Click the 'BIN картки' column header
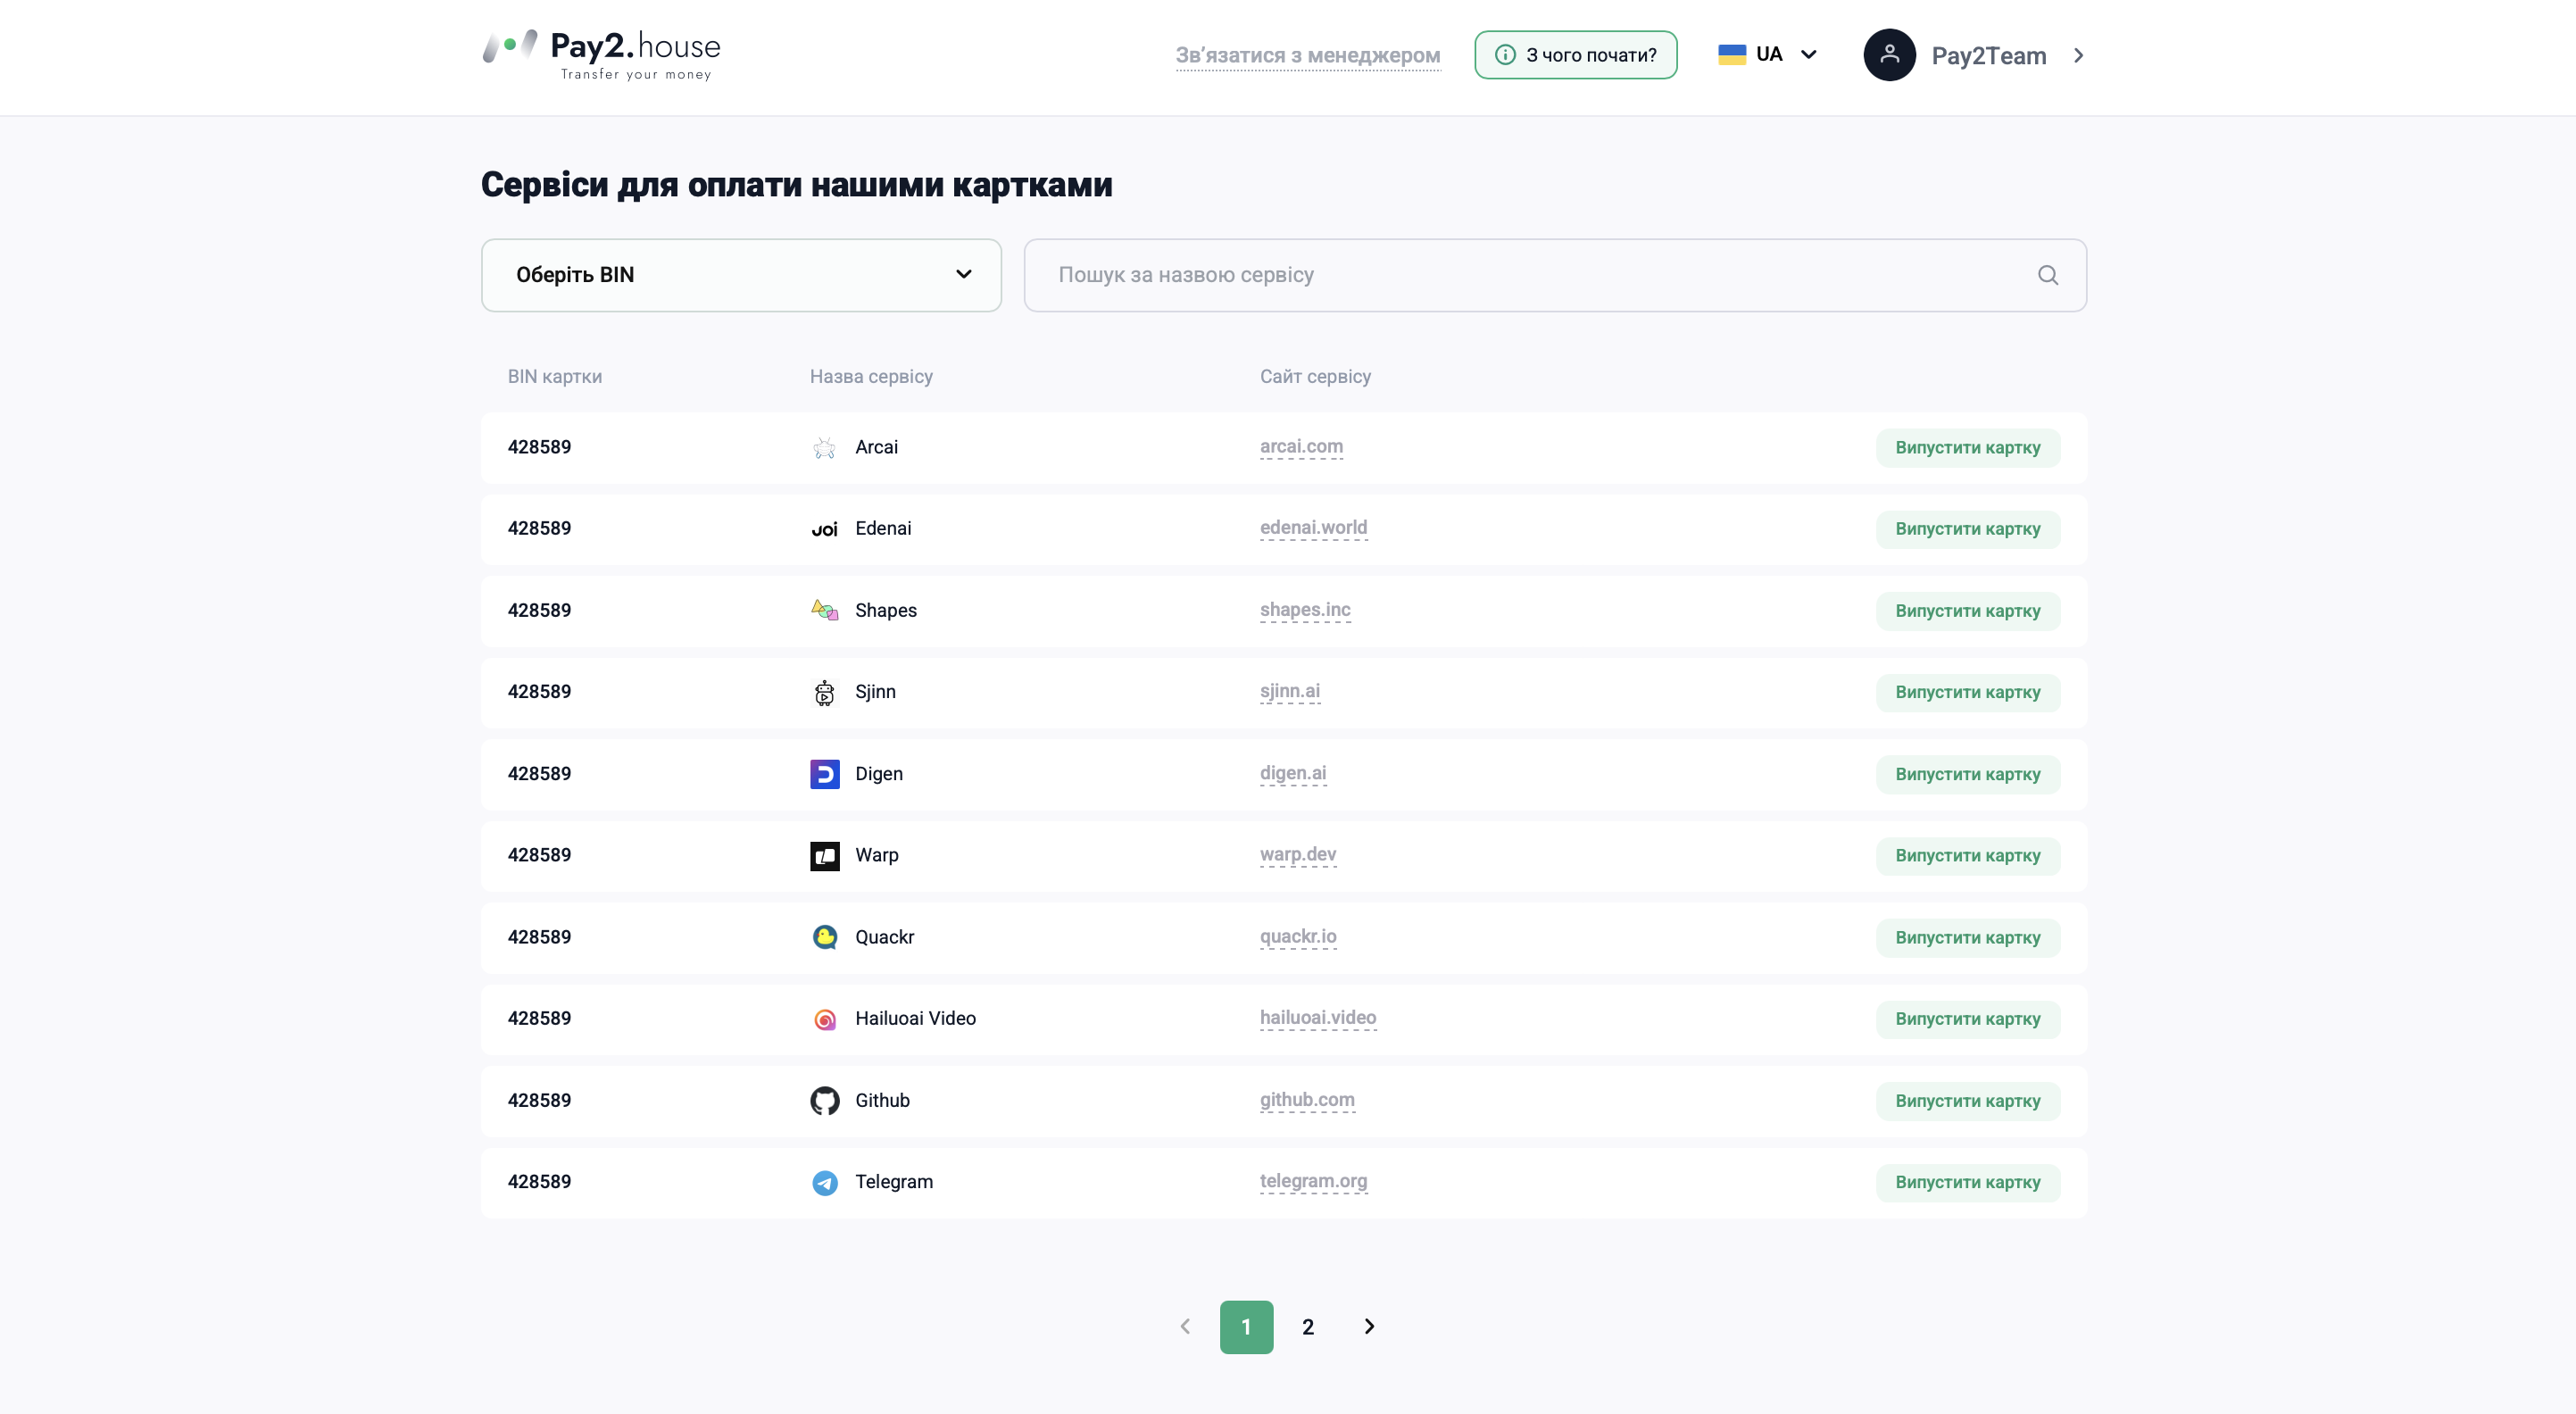Viewport: 2576px width, 1414px height. pyautogui.click(x=555, y=377)
